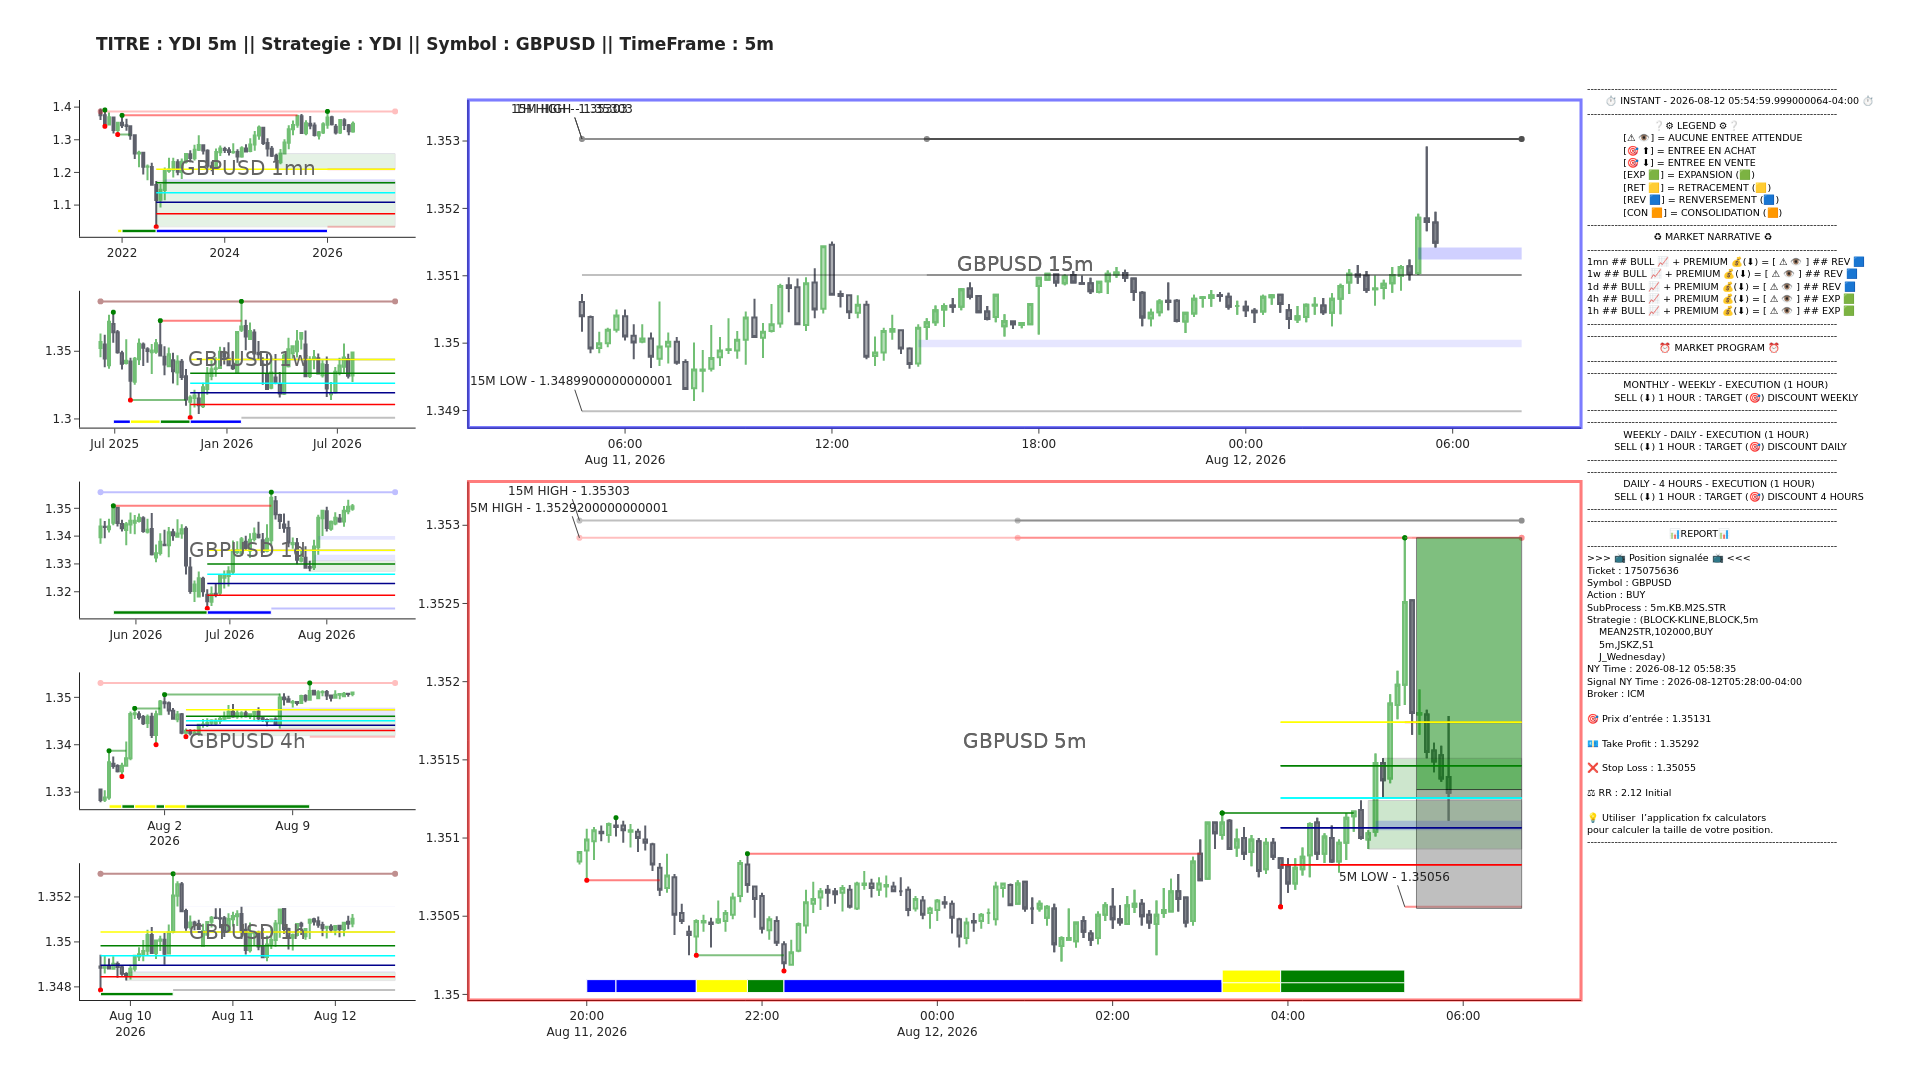This screenshot has height=1080, width=1920.
Task: Click the blue square inside the RENVERSEMENT parentheses
Action: pos(1768,200)
